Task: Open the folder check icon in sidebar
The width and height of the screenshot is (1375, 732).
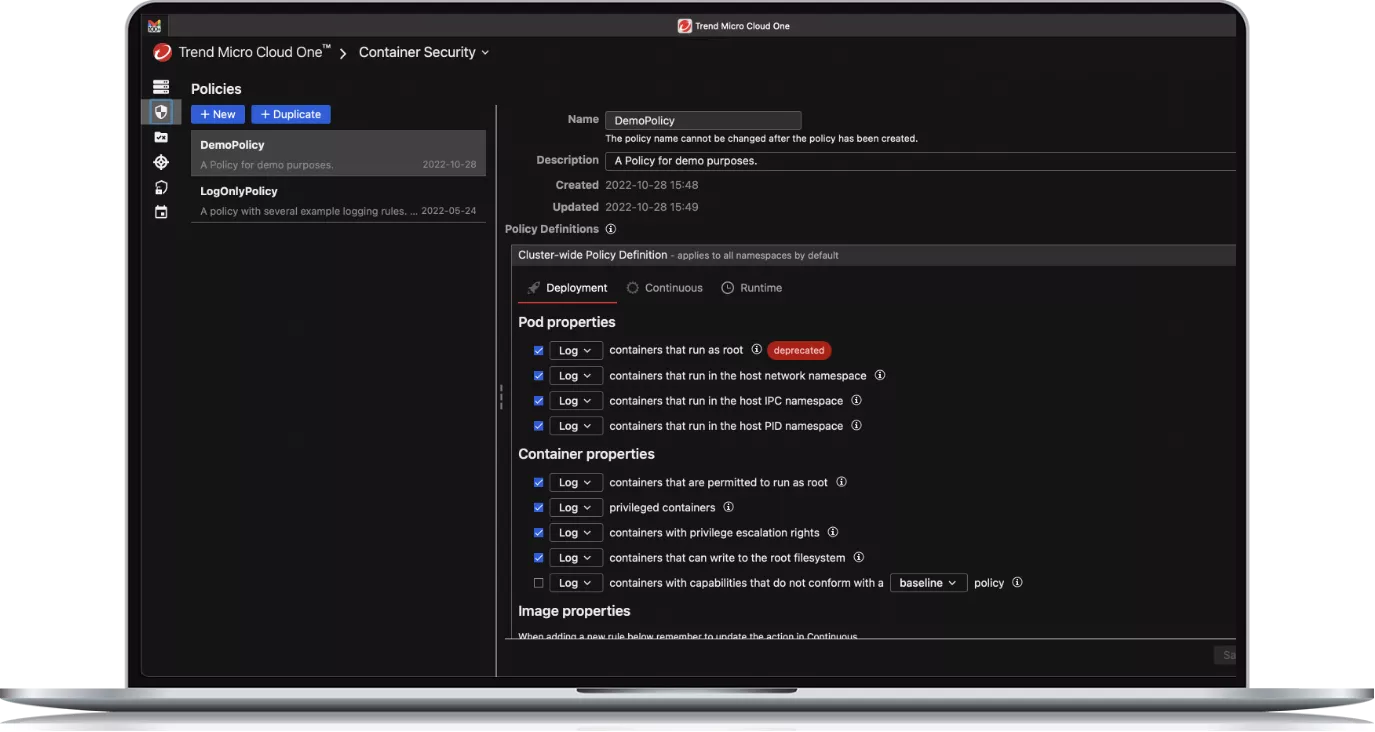Action: (x=161, y=137)
